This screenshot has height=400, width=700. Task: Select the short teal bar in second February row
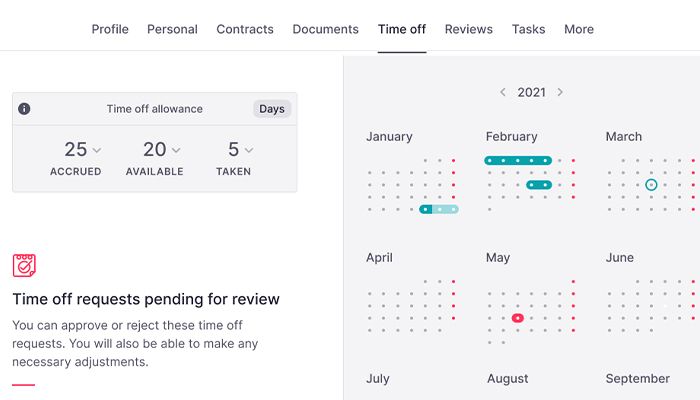click(x=539, y=185)
